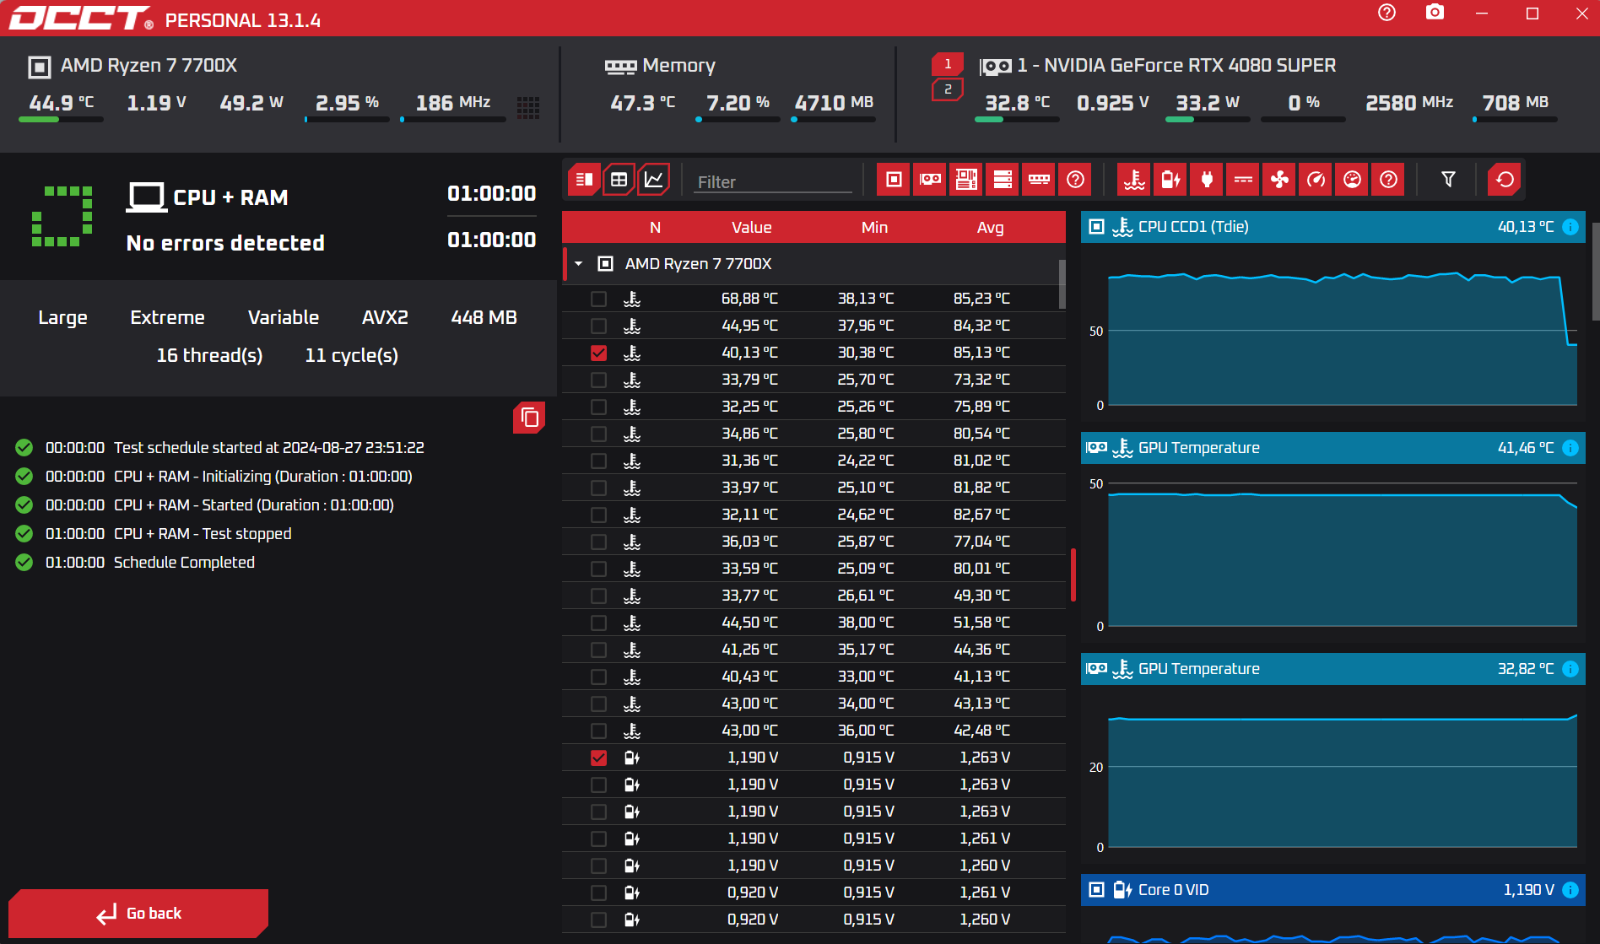Viewport: 1600px width, 944px height.
Task: Show only fan sensors
Action: point(1279,179)
